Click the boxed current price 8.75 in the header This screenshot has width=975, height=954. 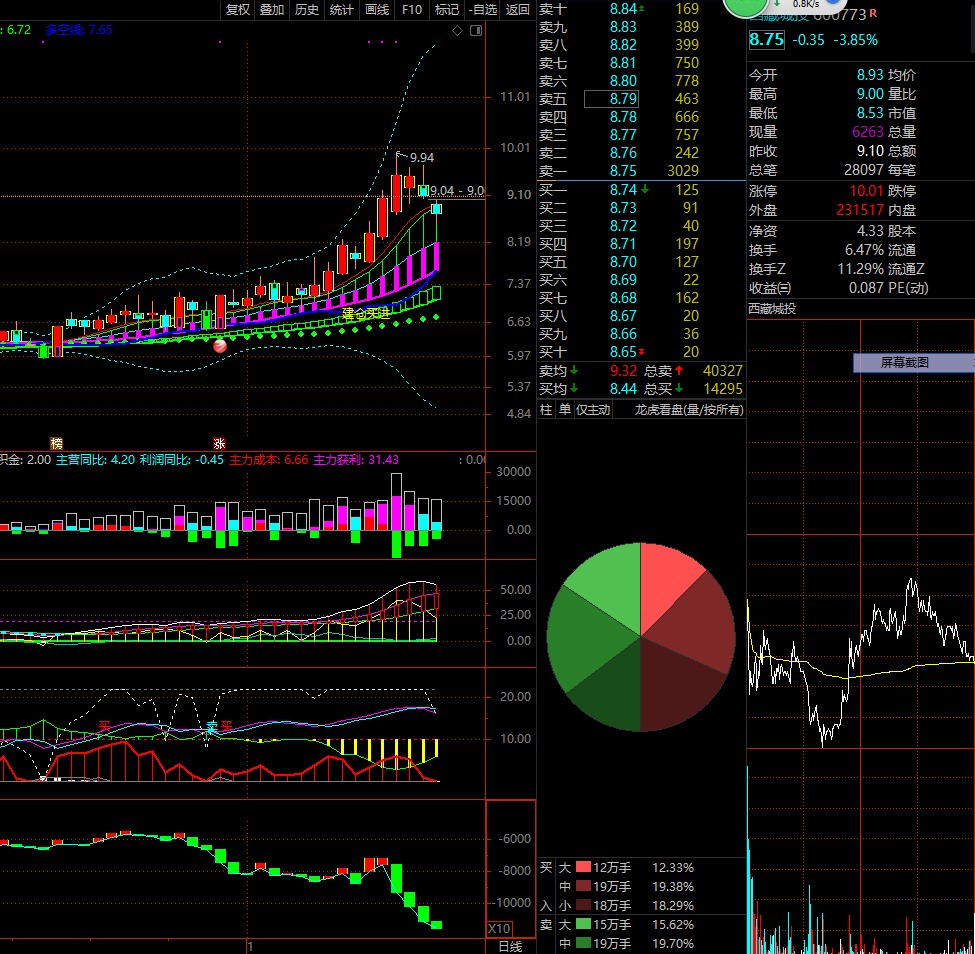point(766,40)
